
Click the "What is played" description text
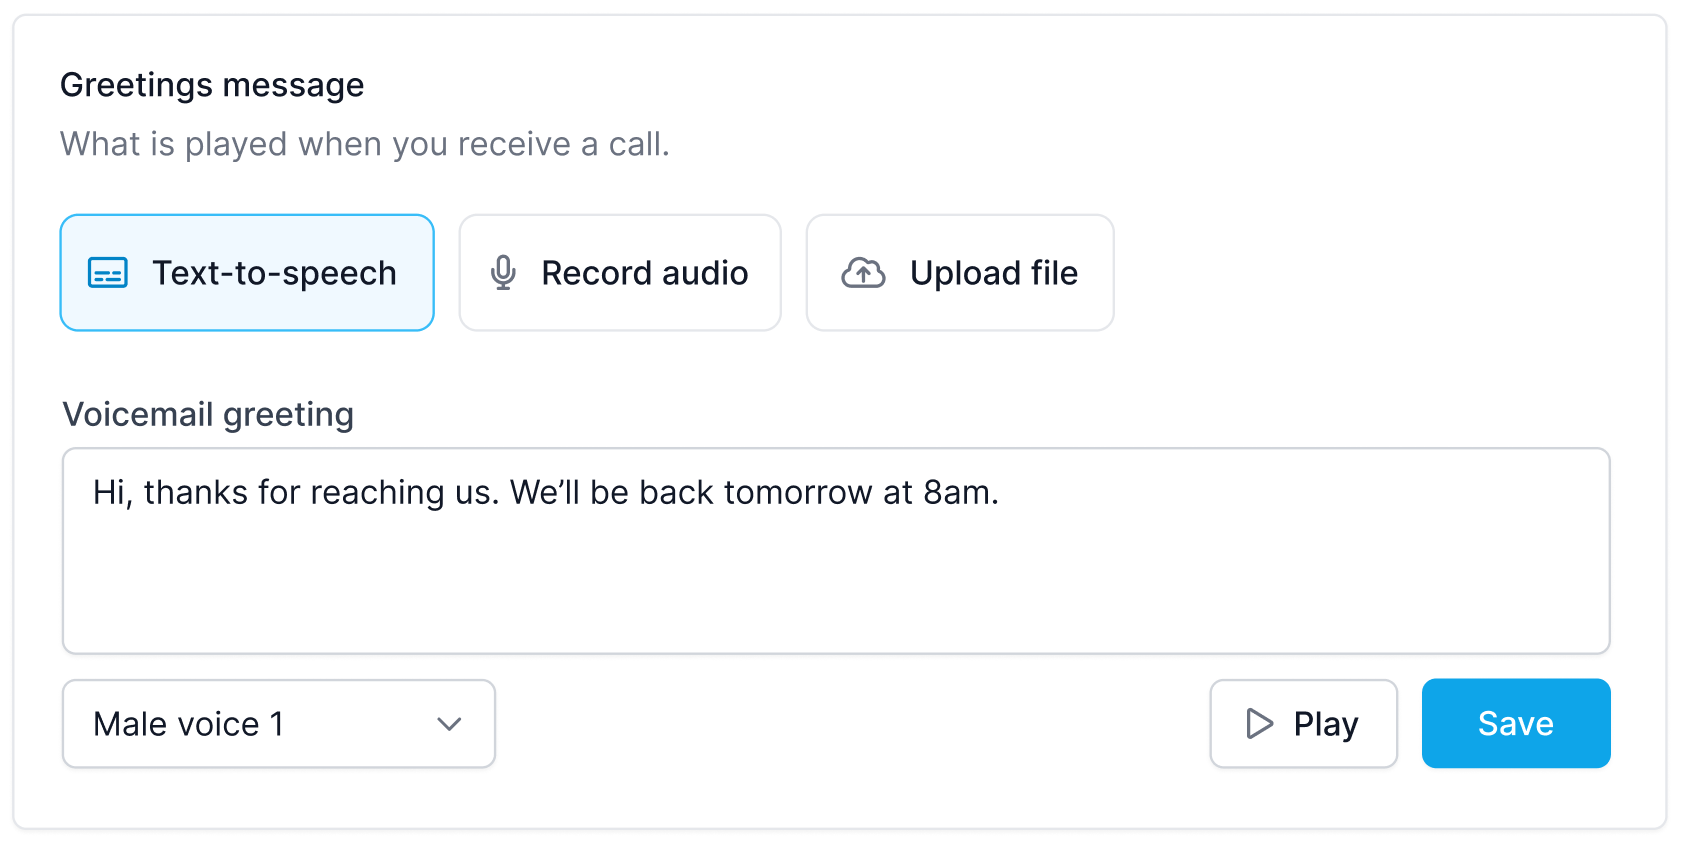tap(364, 144)
